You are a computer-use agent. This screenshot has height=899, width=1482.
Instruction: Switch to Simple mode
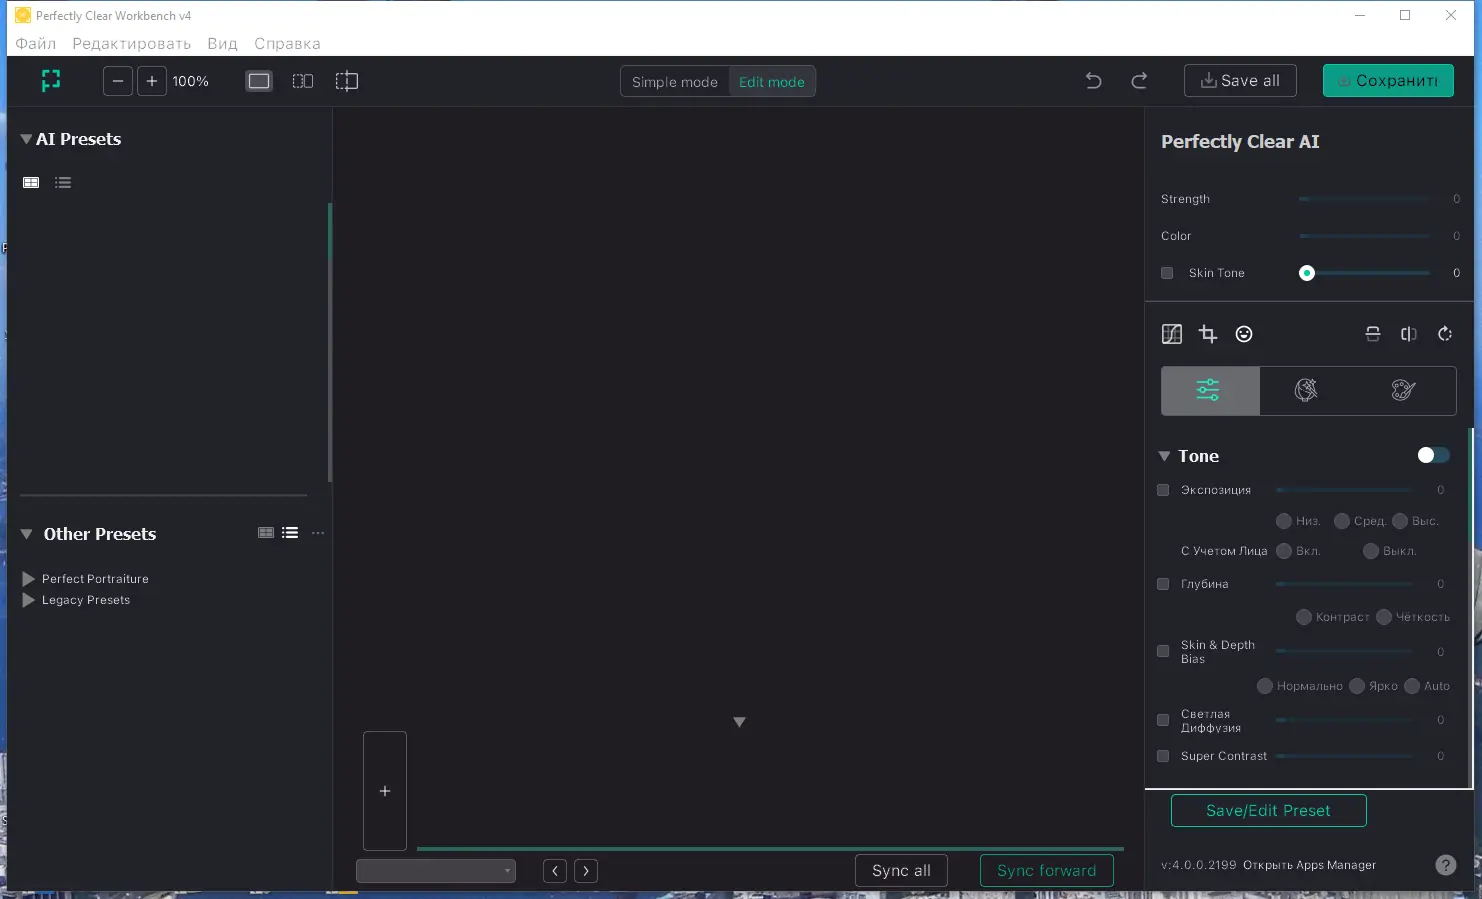pos(675,82)
